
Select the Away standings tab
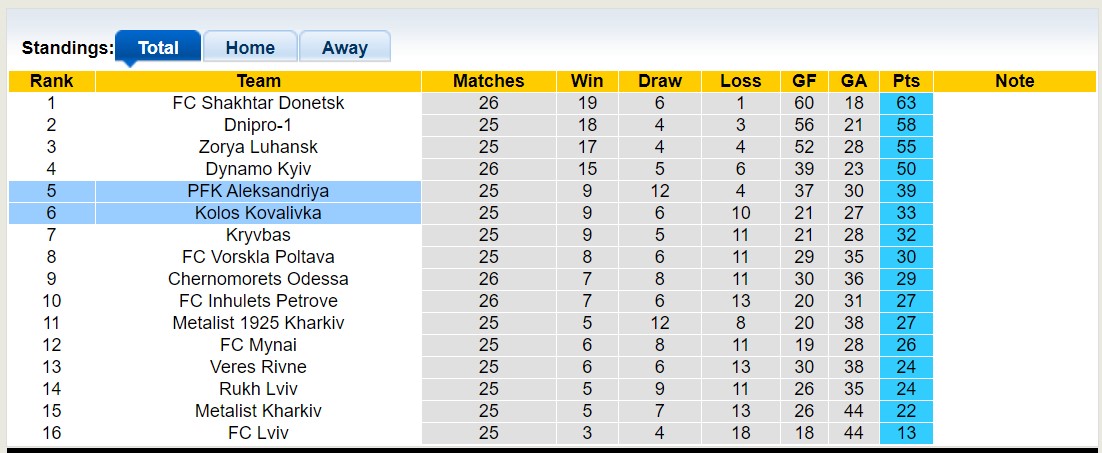pyautogui.click(x=344, y=47)
